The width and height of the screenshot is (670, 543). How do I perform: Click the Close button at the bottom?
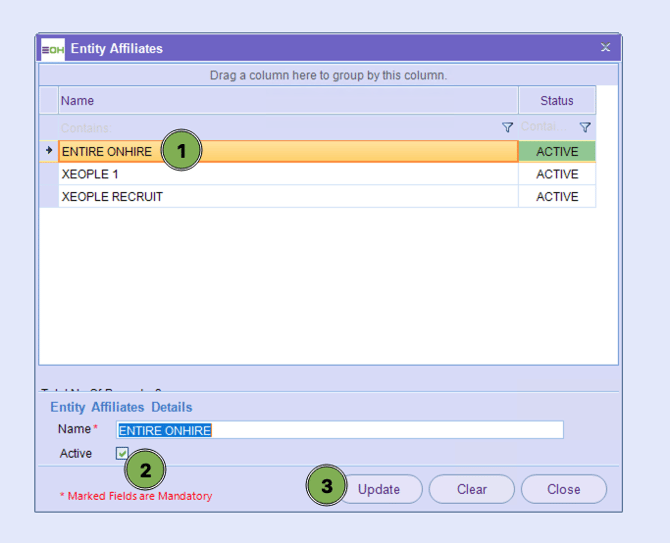563,489
